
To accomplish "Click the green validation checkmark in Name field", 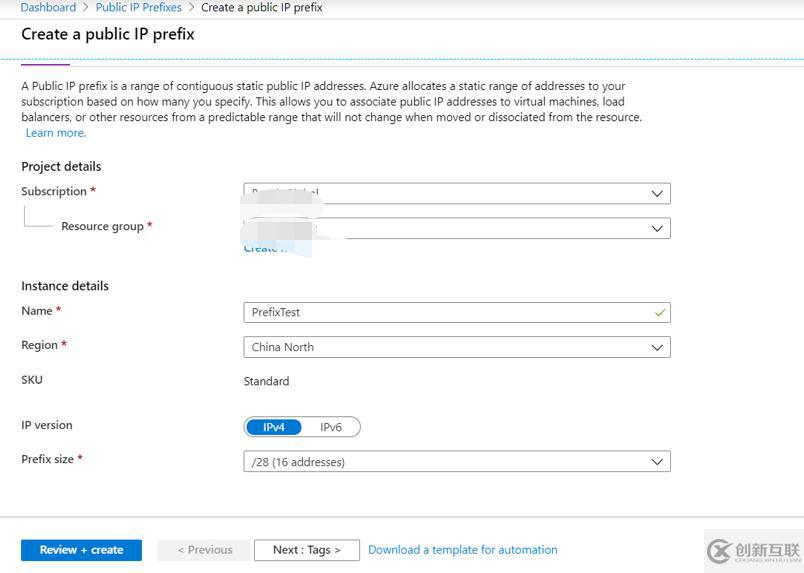I will coord(660,312).
